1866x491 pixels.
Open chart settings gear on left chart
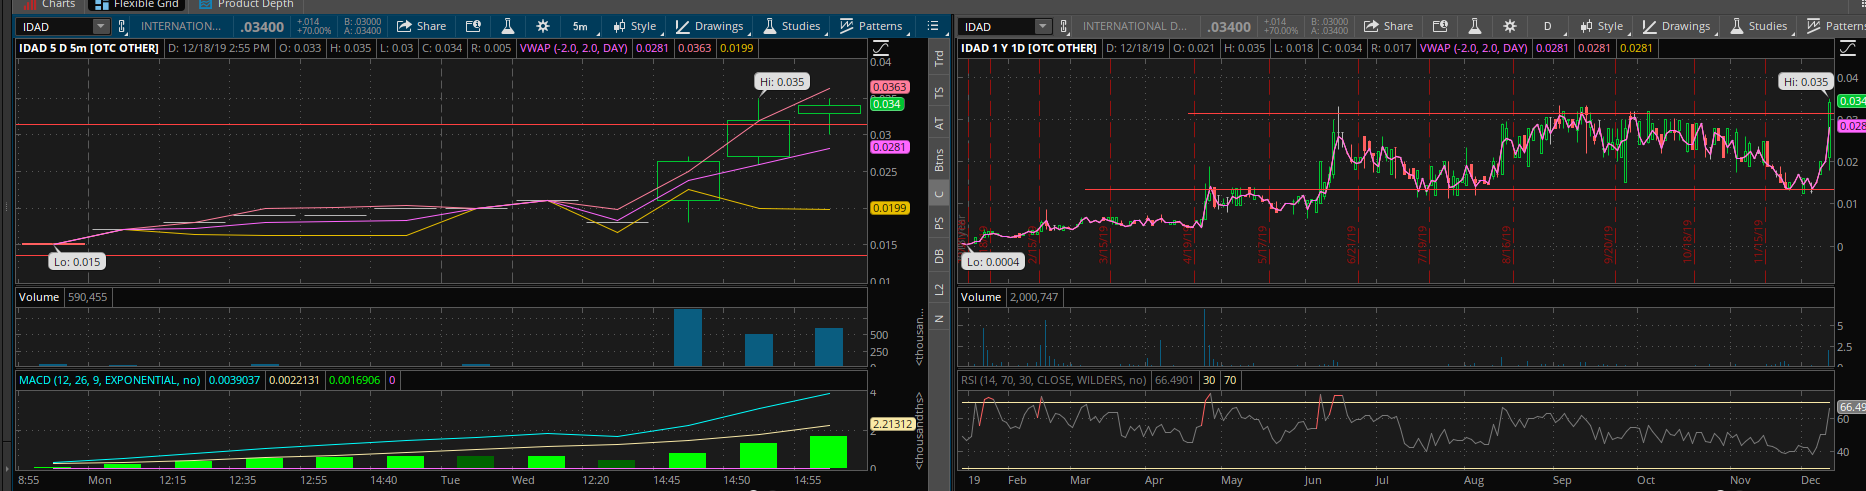[542, 26]
